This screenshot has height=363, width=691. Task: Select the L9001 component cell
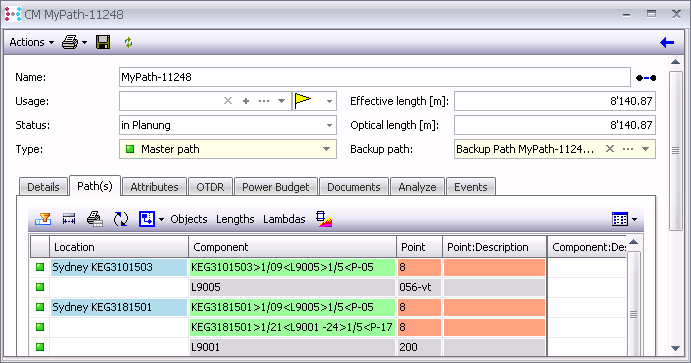pyautogui.click(x=292, y=347)
